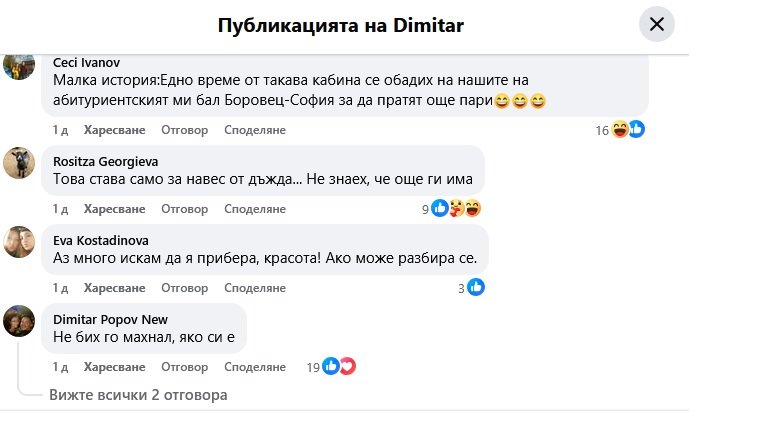779x431 pixels.
Task: Share Rositza Georgieva's comment (Споделяне)
Action: click(255, 209)
